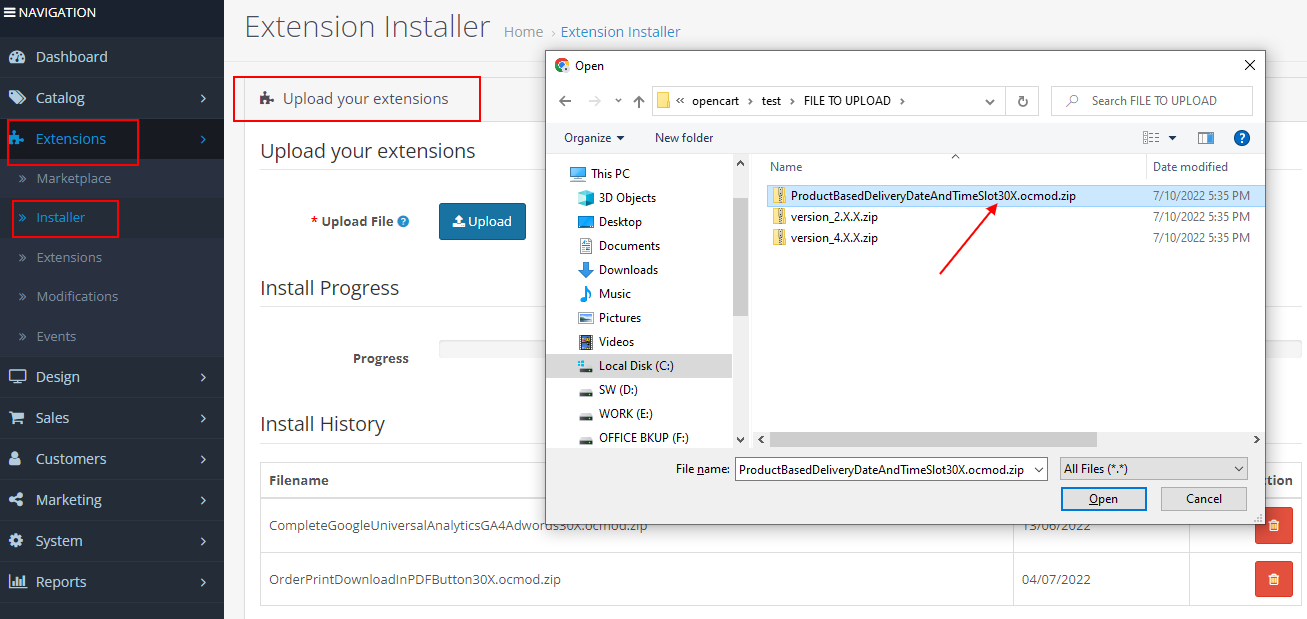1307x619 pixels.
Task: Click the Open button in the dialog
Action: (1103, 499)
